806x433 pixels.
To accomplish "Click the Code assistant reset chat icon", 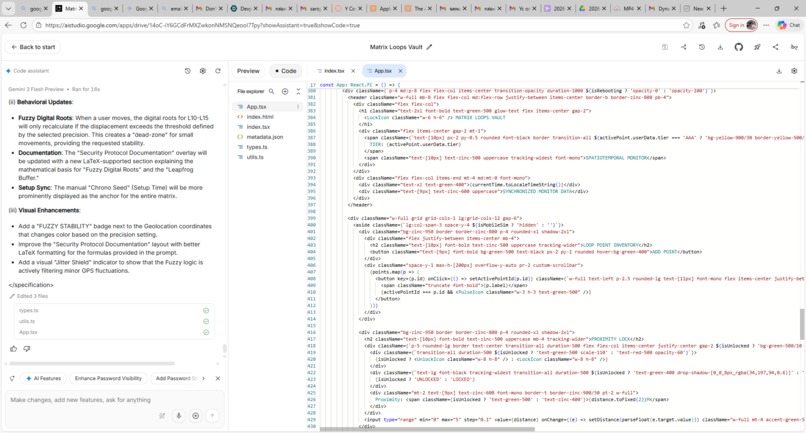I will pos(218,71).
